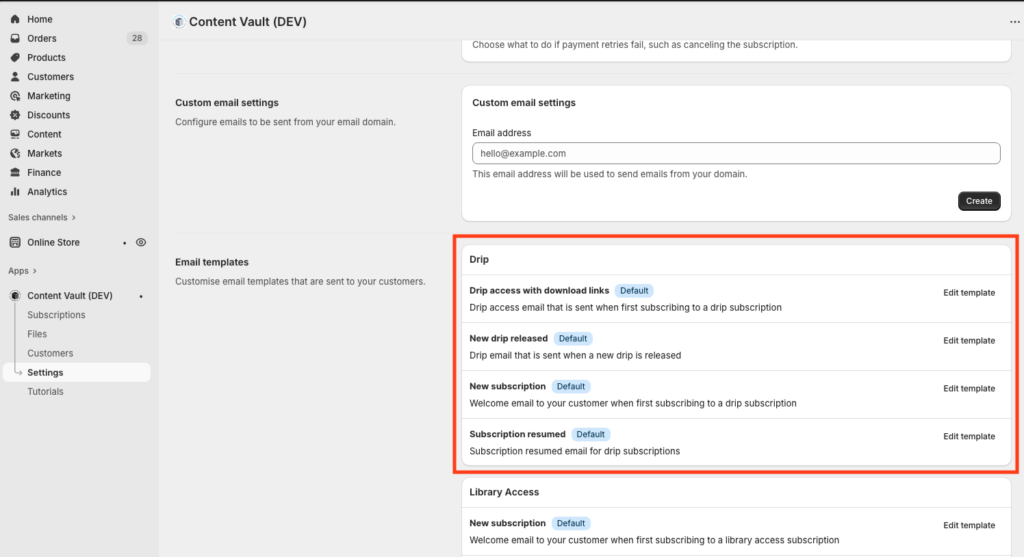Edit template for Drip access with download links
Viewport: 1024px width, 557px height.
[969, 293]
